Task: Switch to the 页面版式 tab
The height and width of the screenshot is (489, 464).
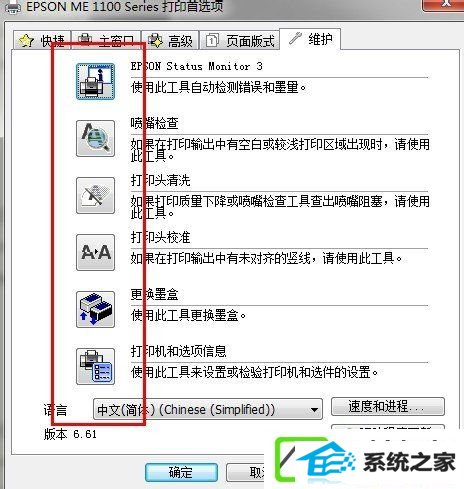Action: 239,41
